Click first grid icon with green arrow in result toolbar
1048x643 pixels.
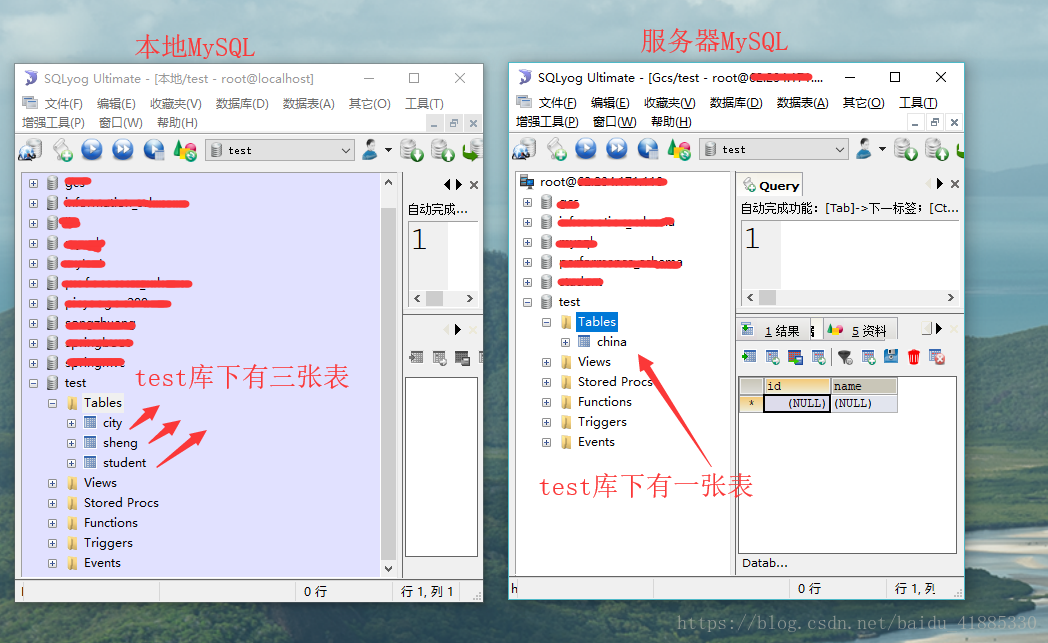(x=749, y=357)
